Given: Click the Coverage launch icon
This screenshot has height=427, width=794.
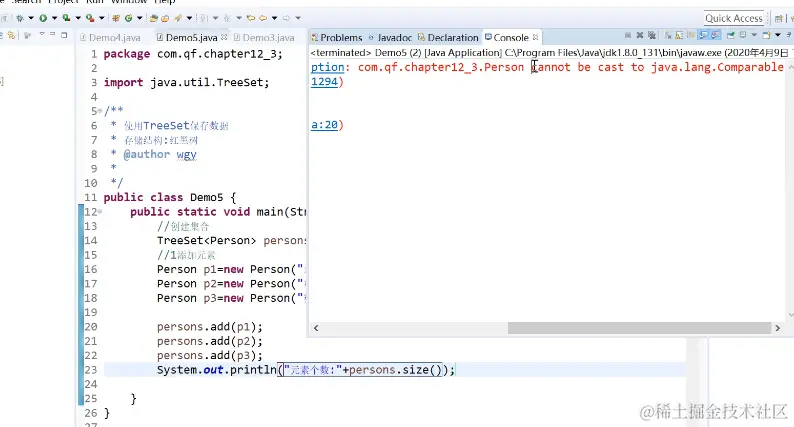Looking at the screenshot, I should click(x=66, y=18).
